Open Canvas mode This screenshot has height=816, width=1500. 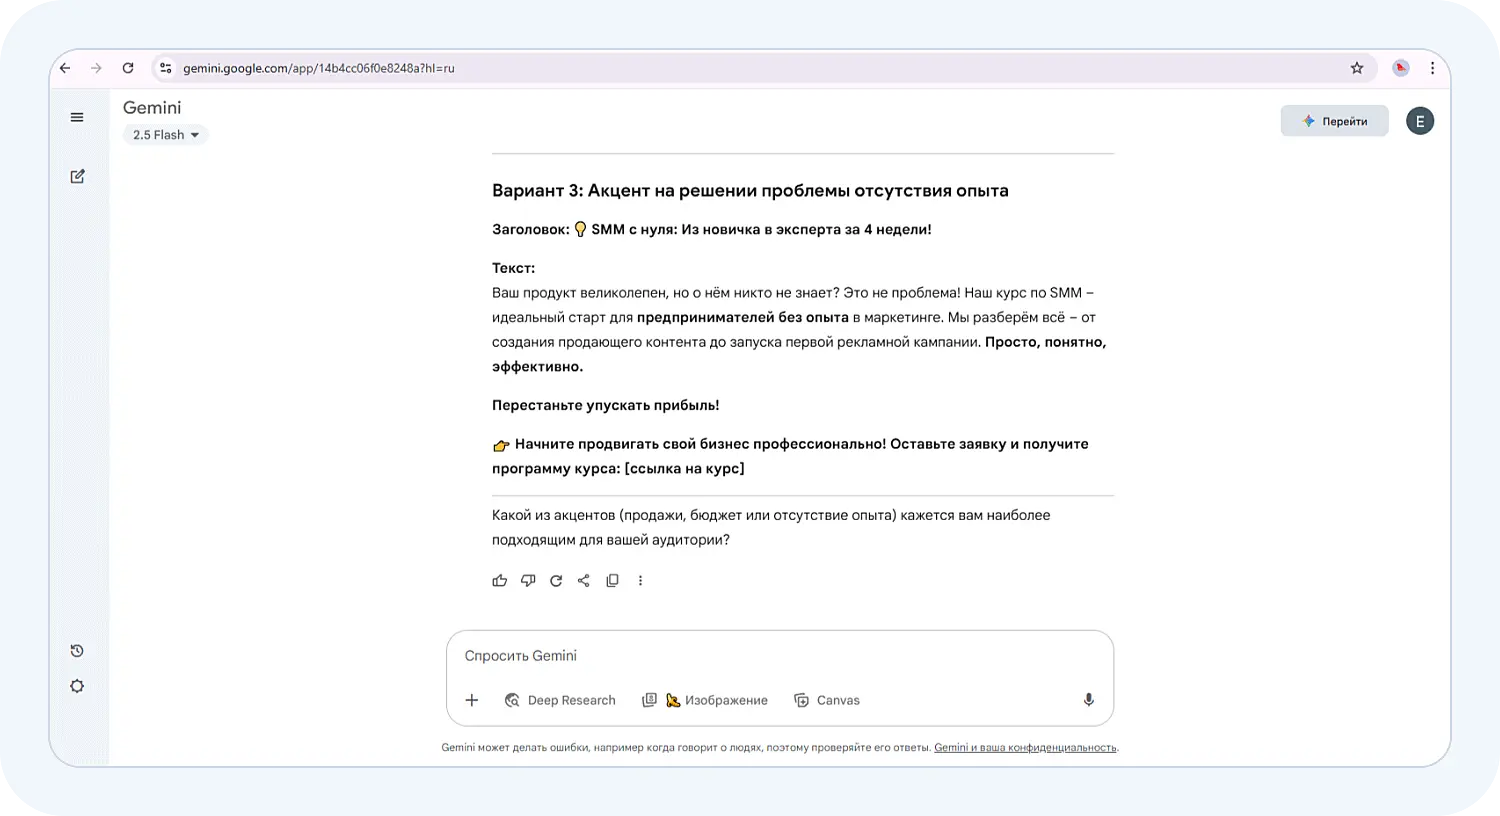click(x=827, y=700)
